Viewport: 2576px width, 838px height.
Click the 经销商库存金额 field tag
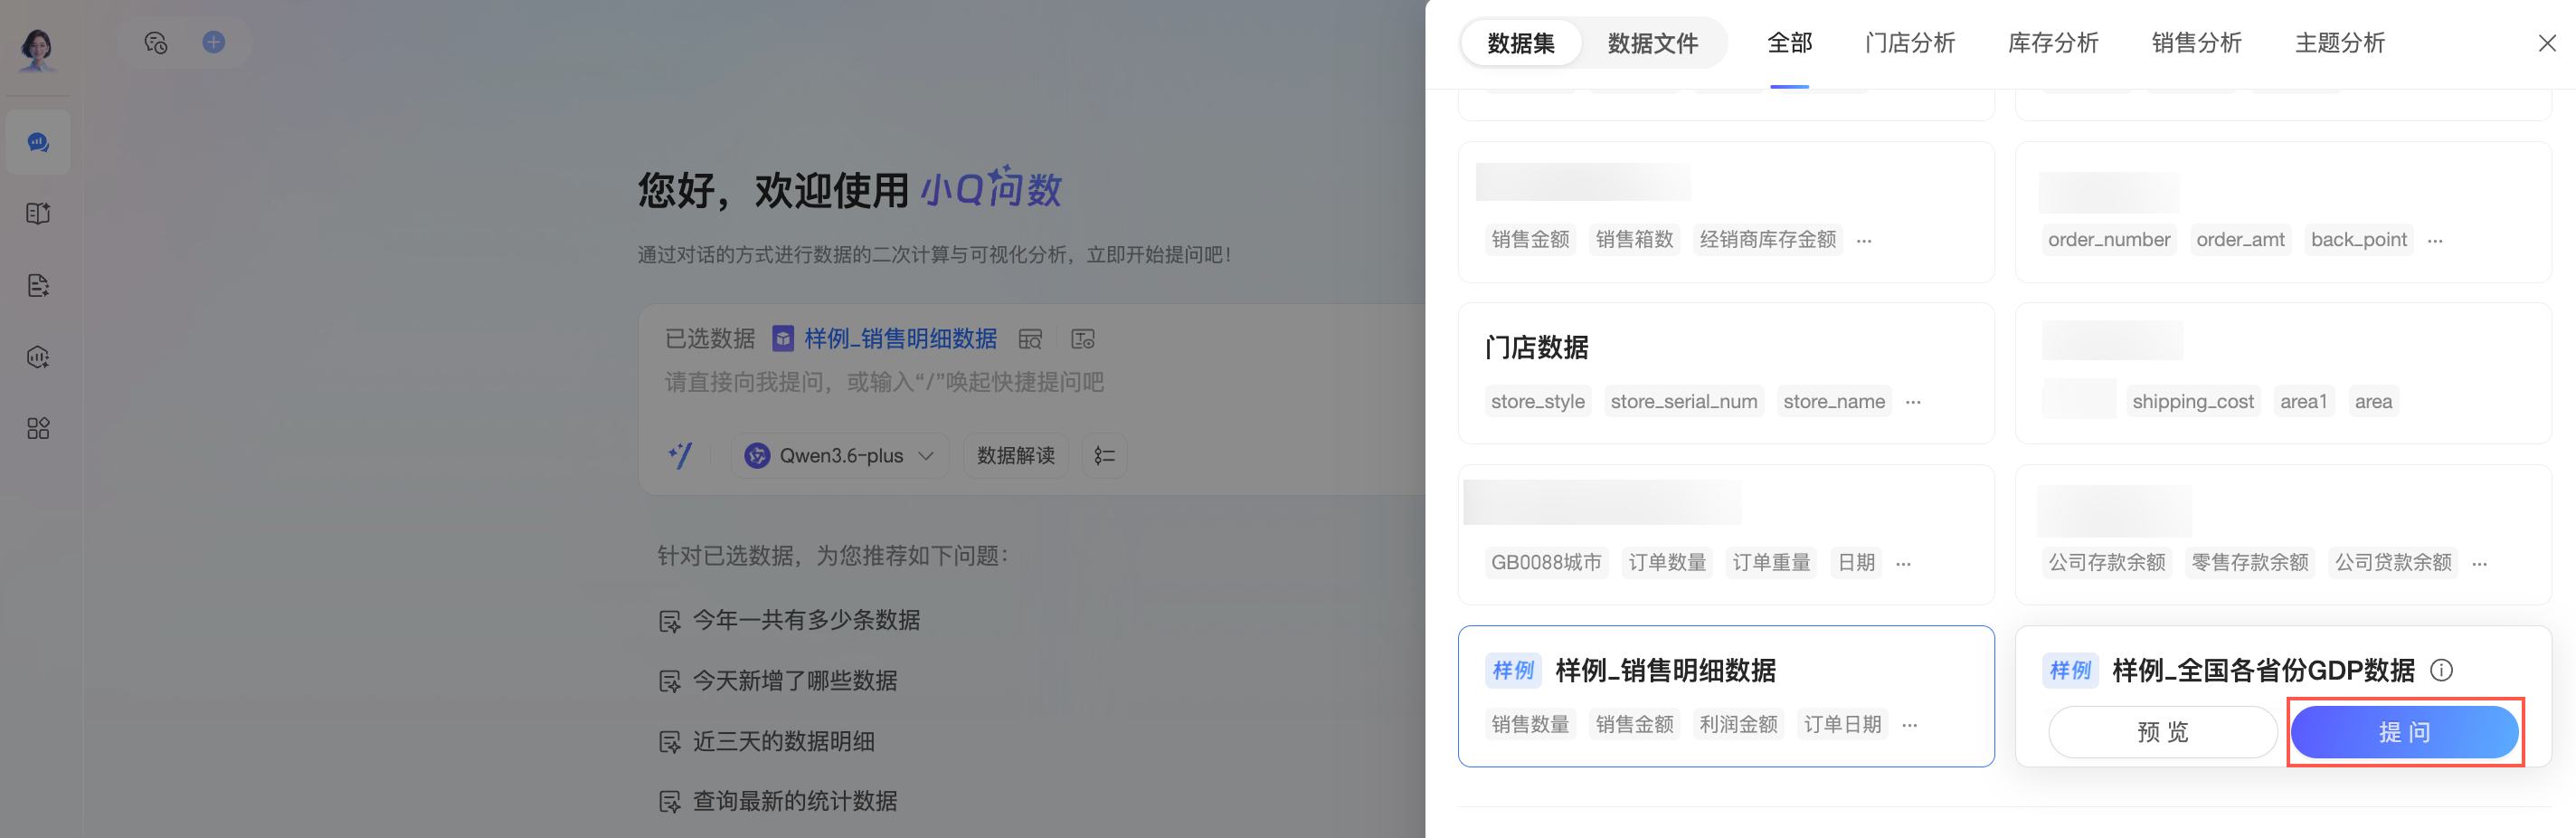pyautogui.click(x=1767, y=240)
